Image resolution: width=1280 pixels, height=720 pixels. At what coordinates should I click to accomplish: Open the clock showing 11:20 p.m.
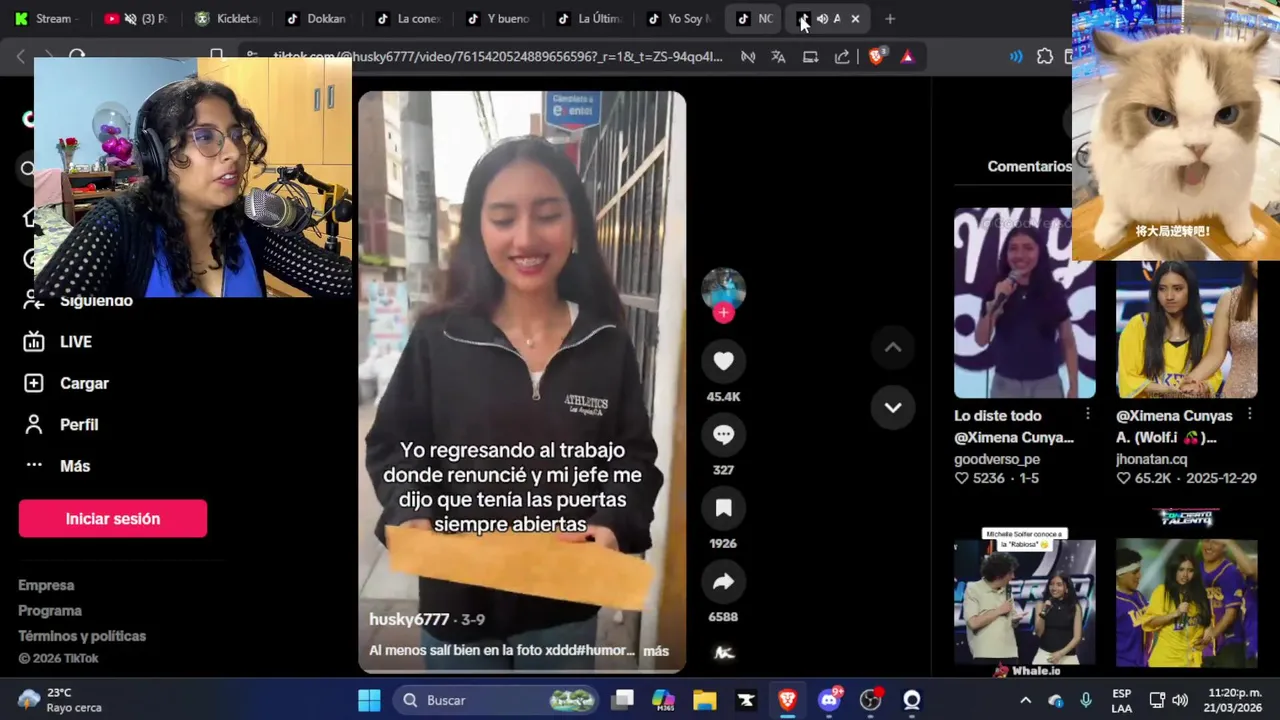coord(1234,700)
